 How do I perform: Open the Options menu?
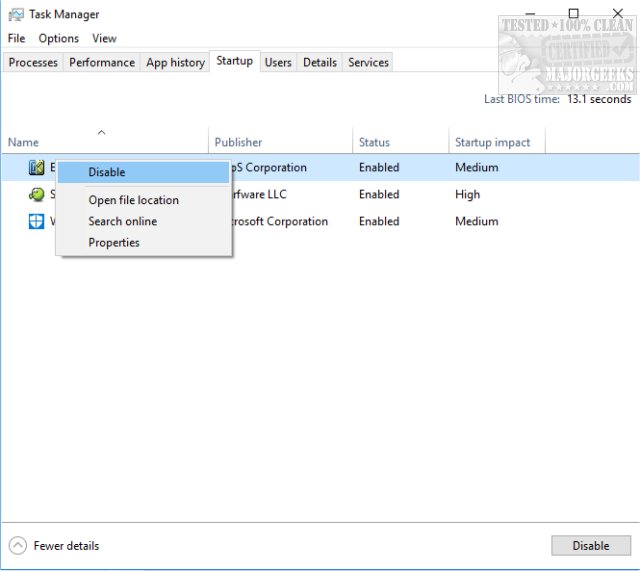tap(59, 38)
